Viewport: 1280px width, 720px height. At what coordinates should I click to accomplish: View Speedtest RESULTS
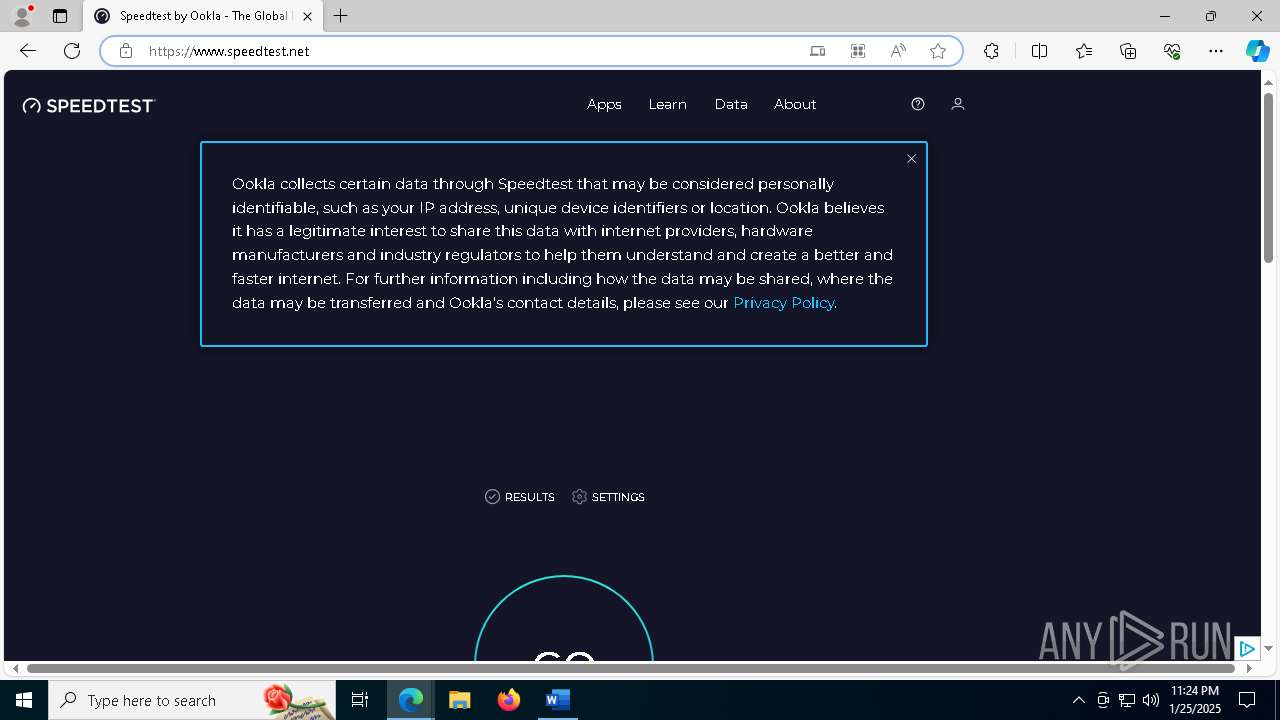519,497
